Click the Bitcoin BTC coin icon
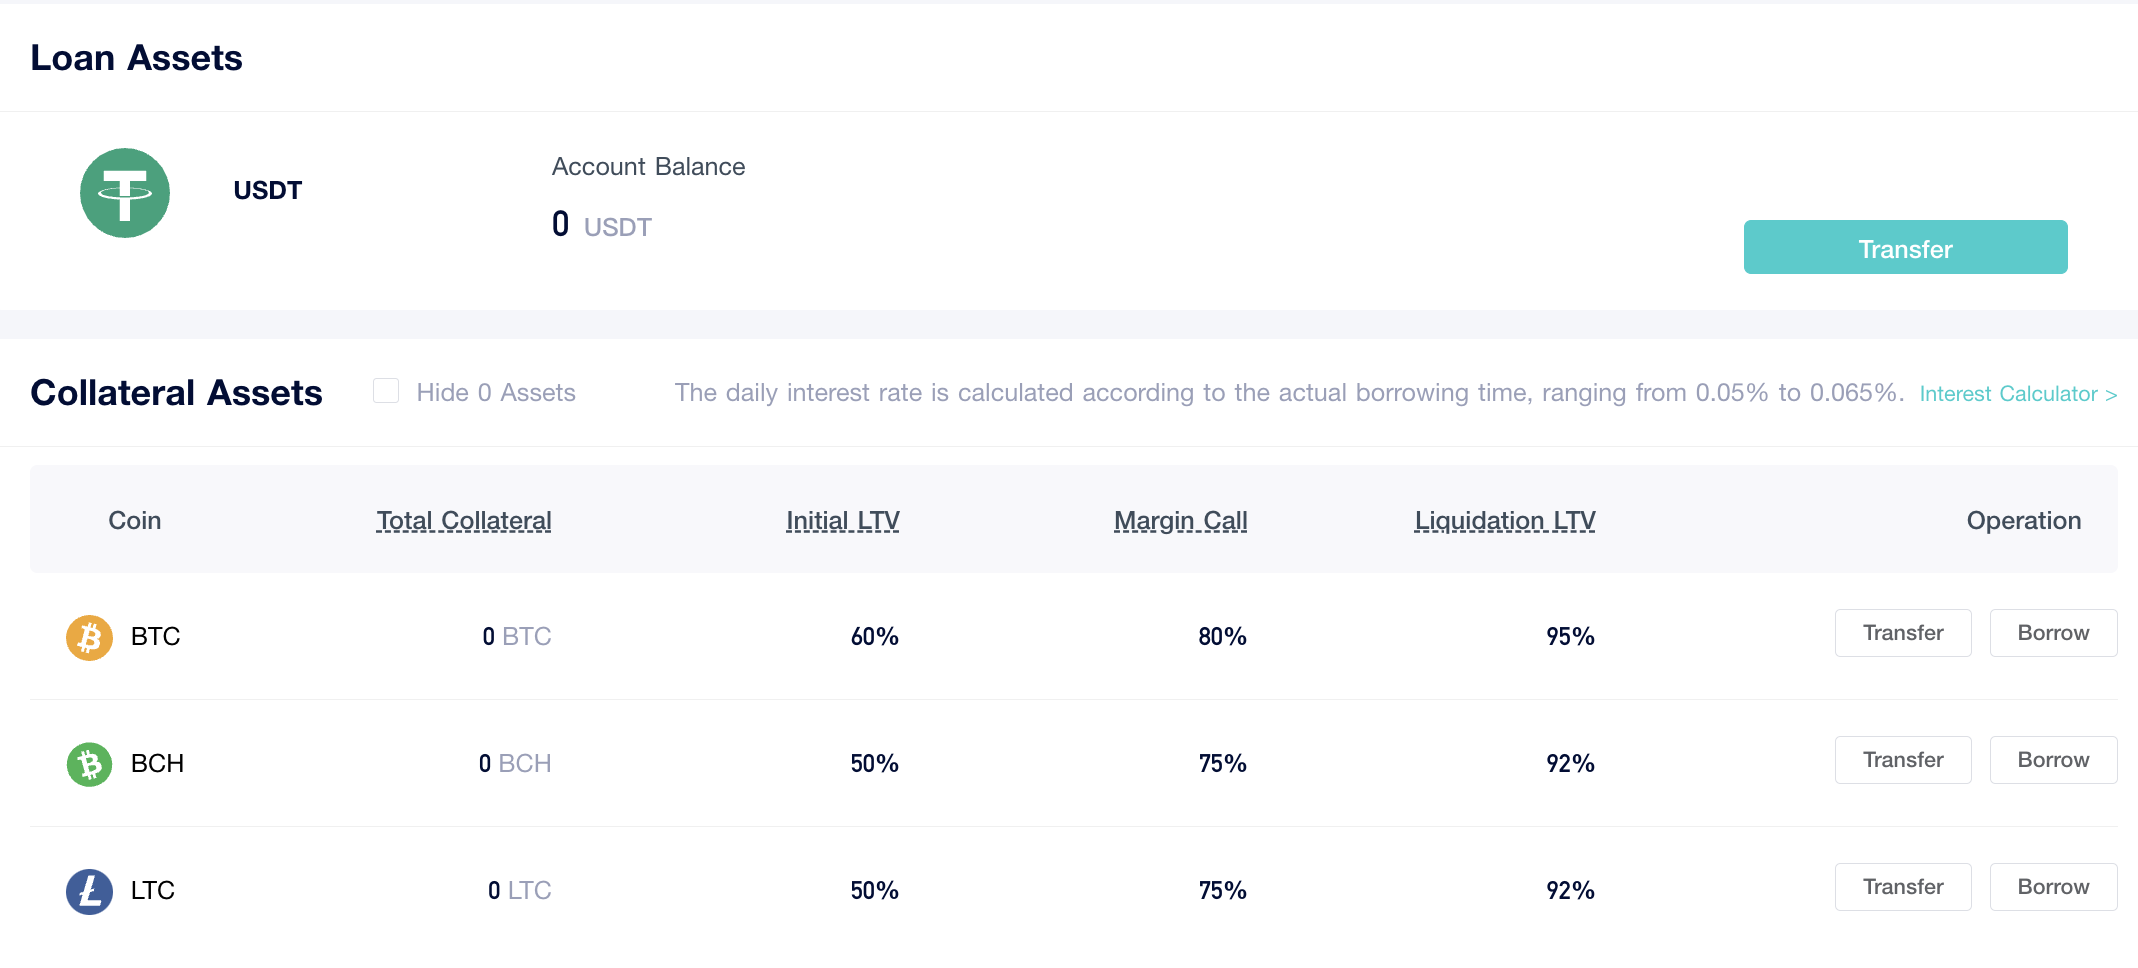 (x=89, y=637)
